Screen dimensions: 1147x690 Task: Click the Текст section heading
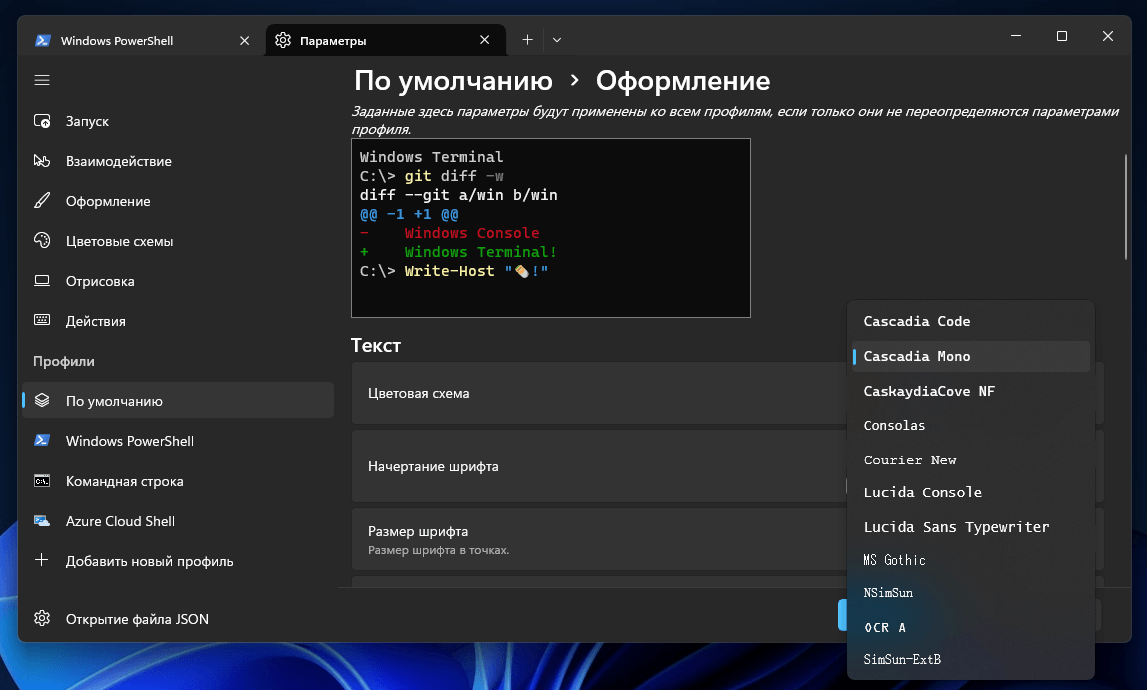pos(376,345)
